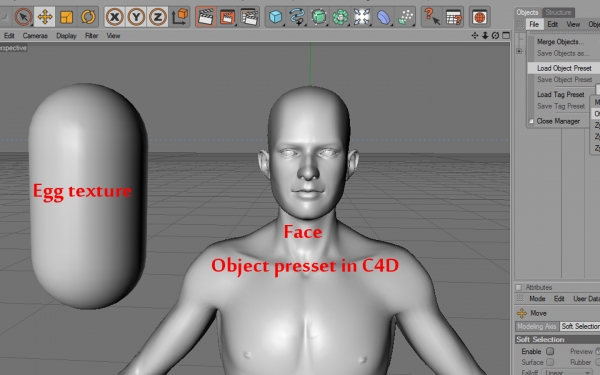Screen dimensions: 600x375
Task: Open viewport Filter menu
Action: (91, 36)
